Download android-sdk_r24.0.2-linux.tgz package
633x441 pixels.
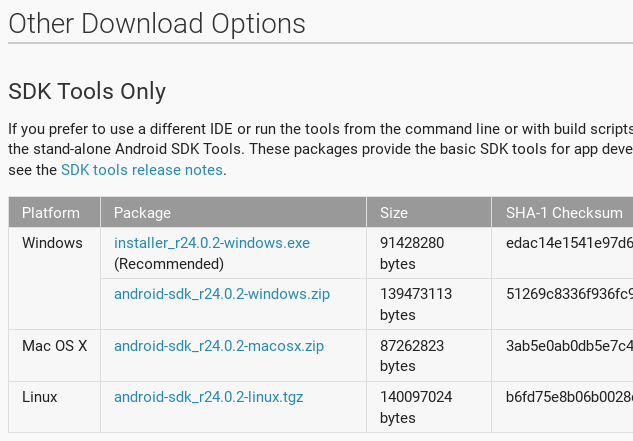click(x=209, y=397)
